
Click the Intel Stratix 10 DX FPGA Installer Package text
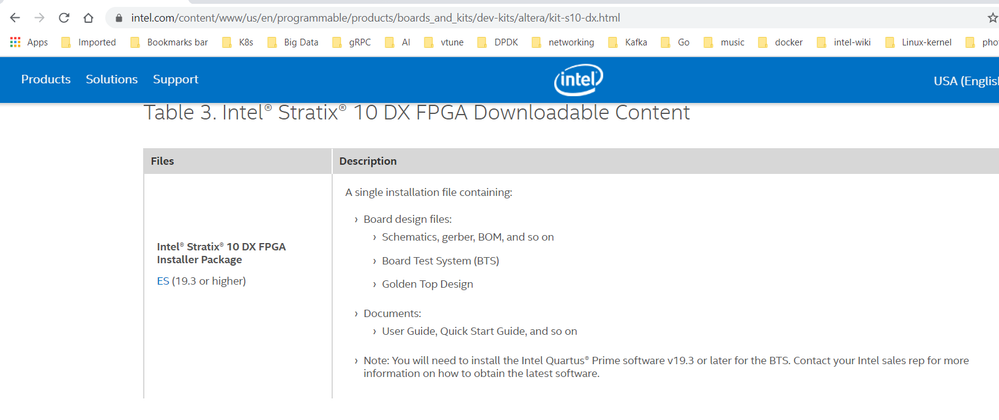click(x=221, y=253)
